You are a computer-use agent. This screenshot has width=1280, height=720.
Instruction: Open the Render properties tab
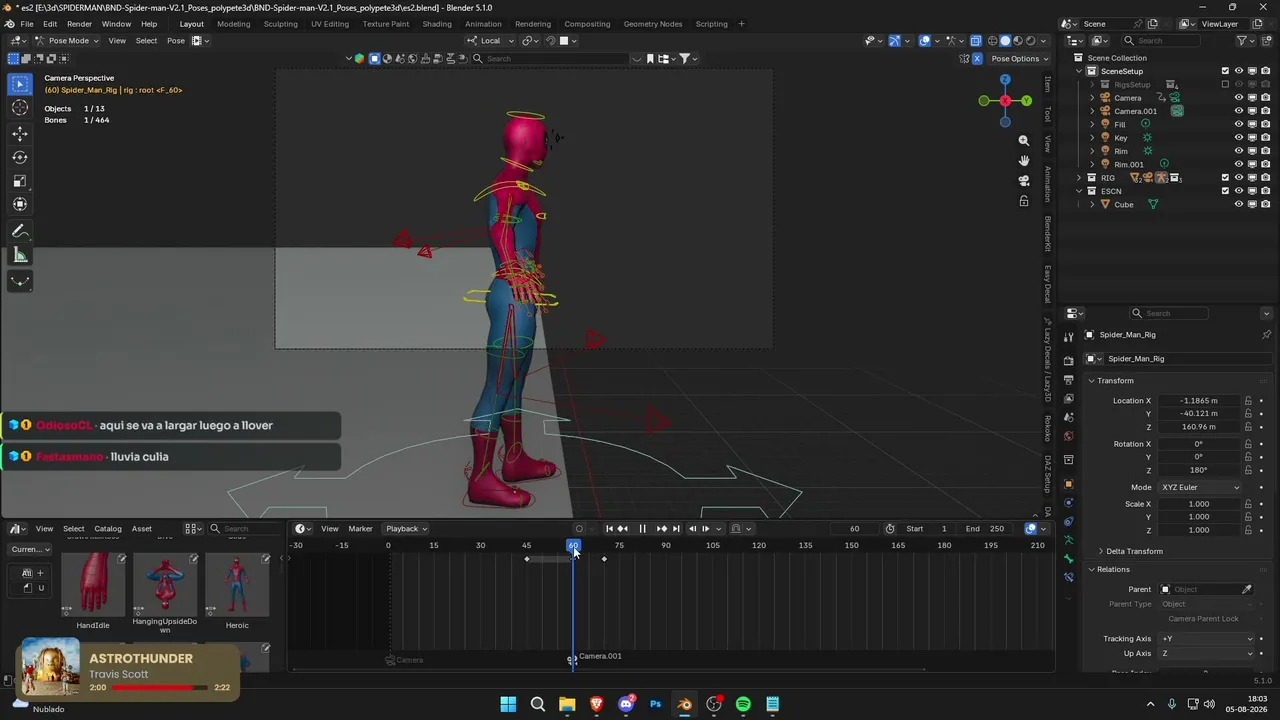click(1069, 360)
